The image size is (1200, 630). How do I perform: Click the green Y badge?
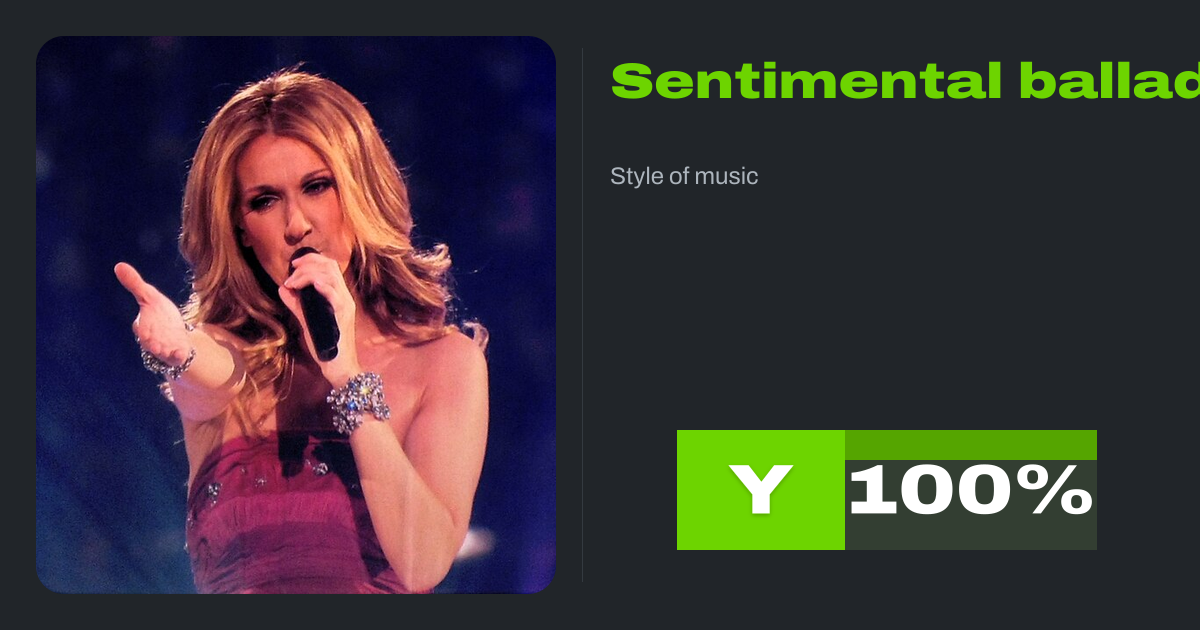761,490
